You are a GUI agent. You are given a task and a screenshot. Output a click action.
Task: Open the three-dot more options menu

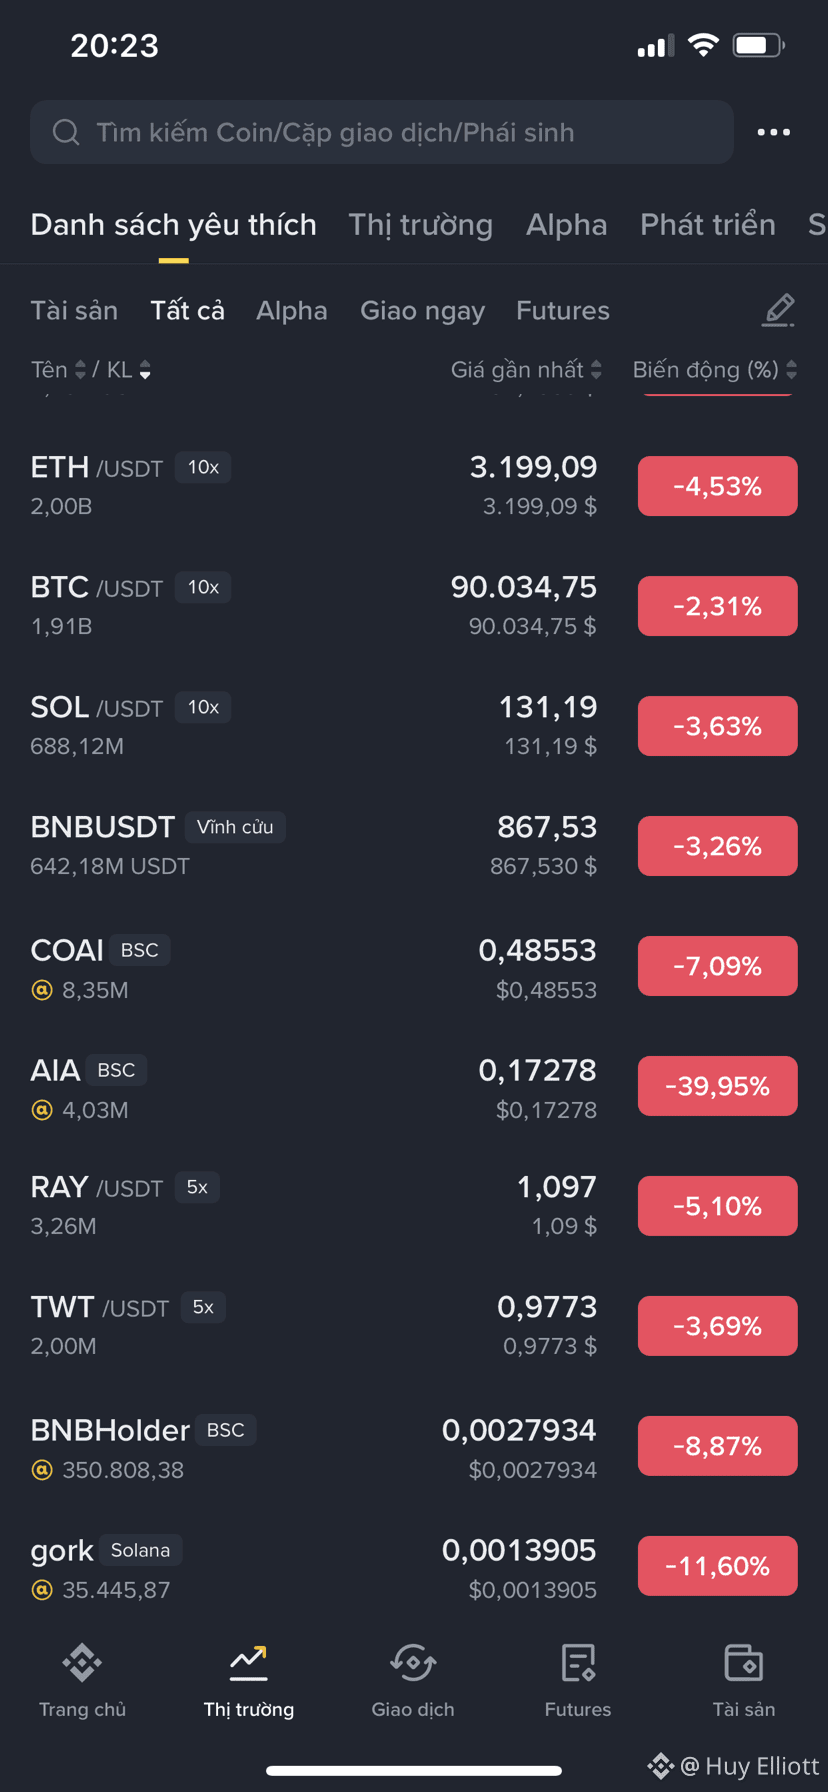773,132
